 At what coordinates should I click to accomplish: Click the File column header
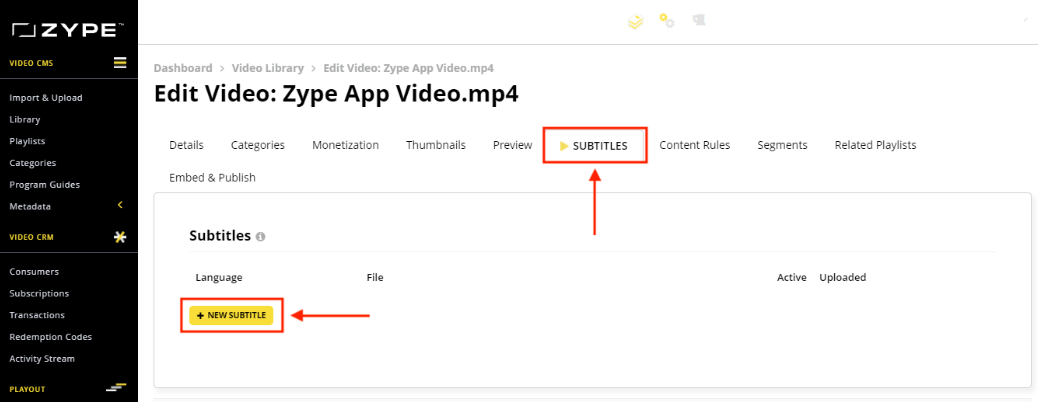[x=375, y=277]
